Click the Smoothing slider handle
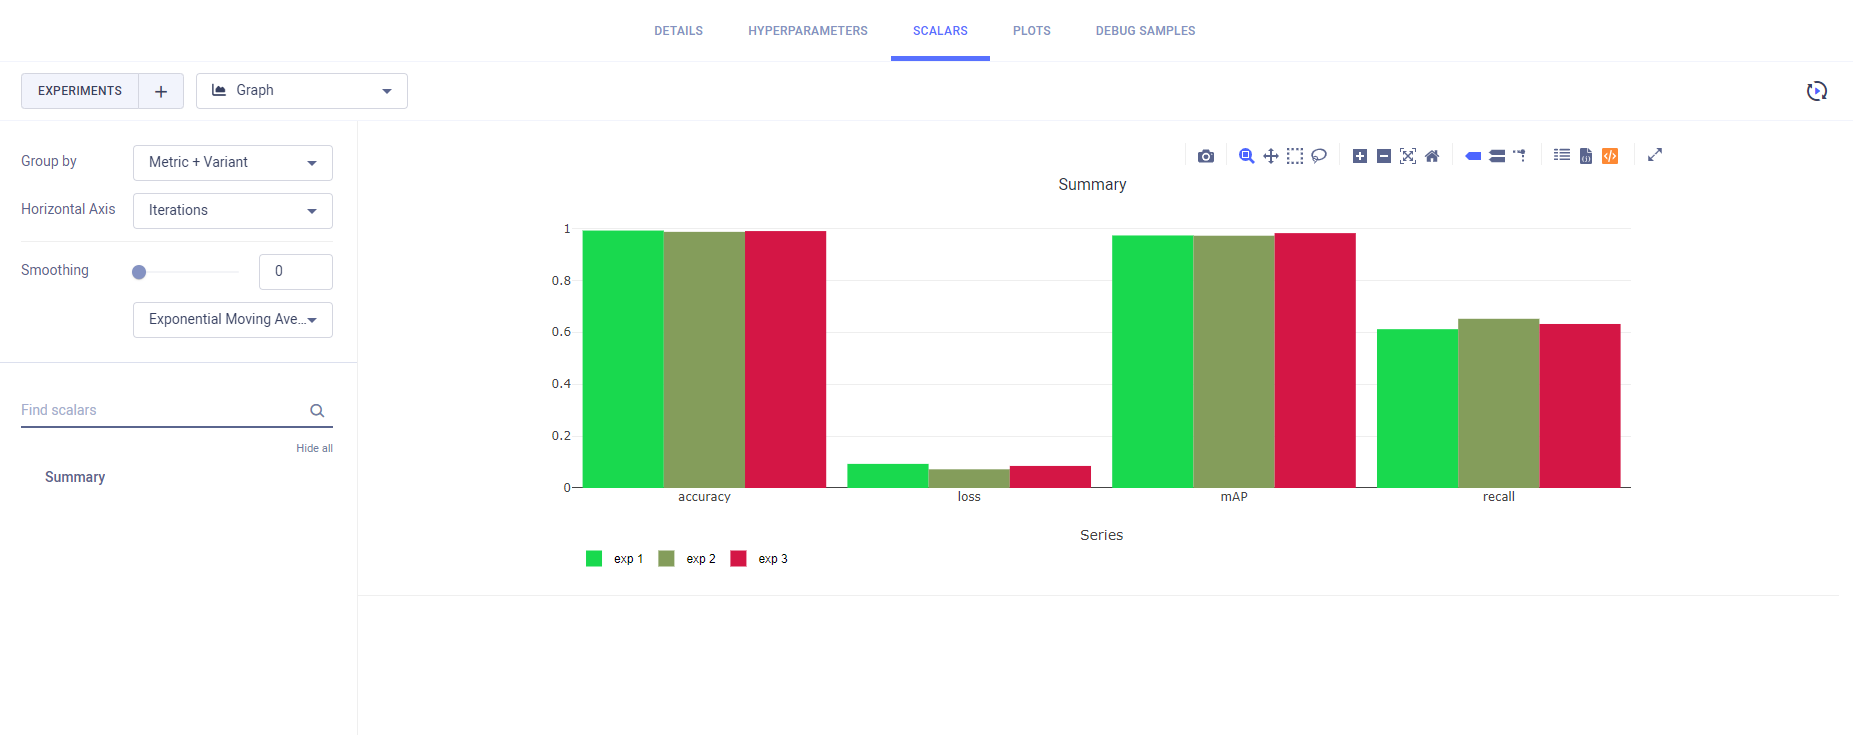This screenshot has height=735, width=1853. [x=139, y=272]
